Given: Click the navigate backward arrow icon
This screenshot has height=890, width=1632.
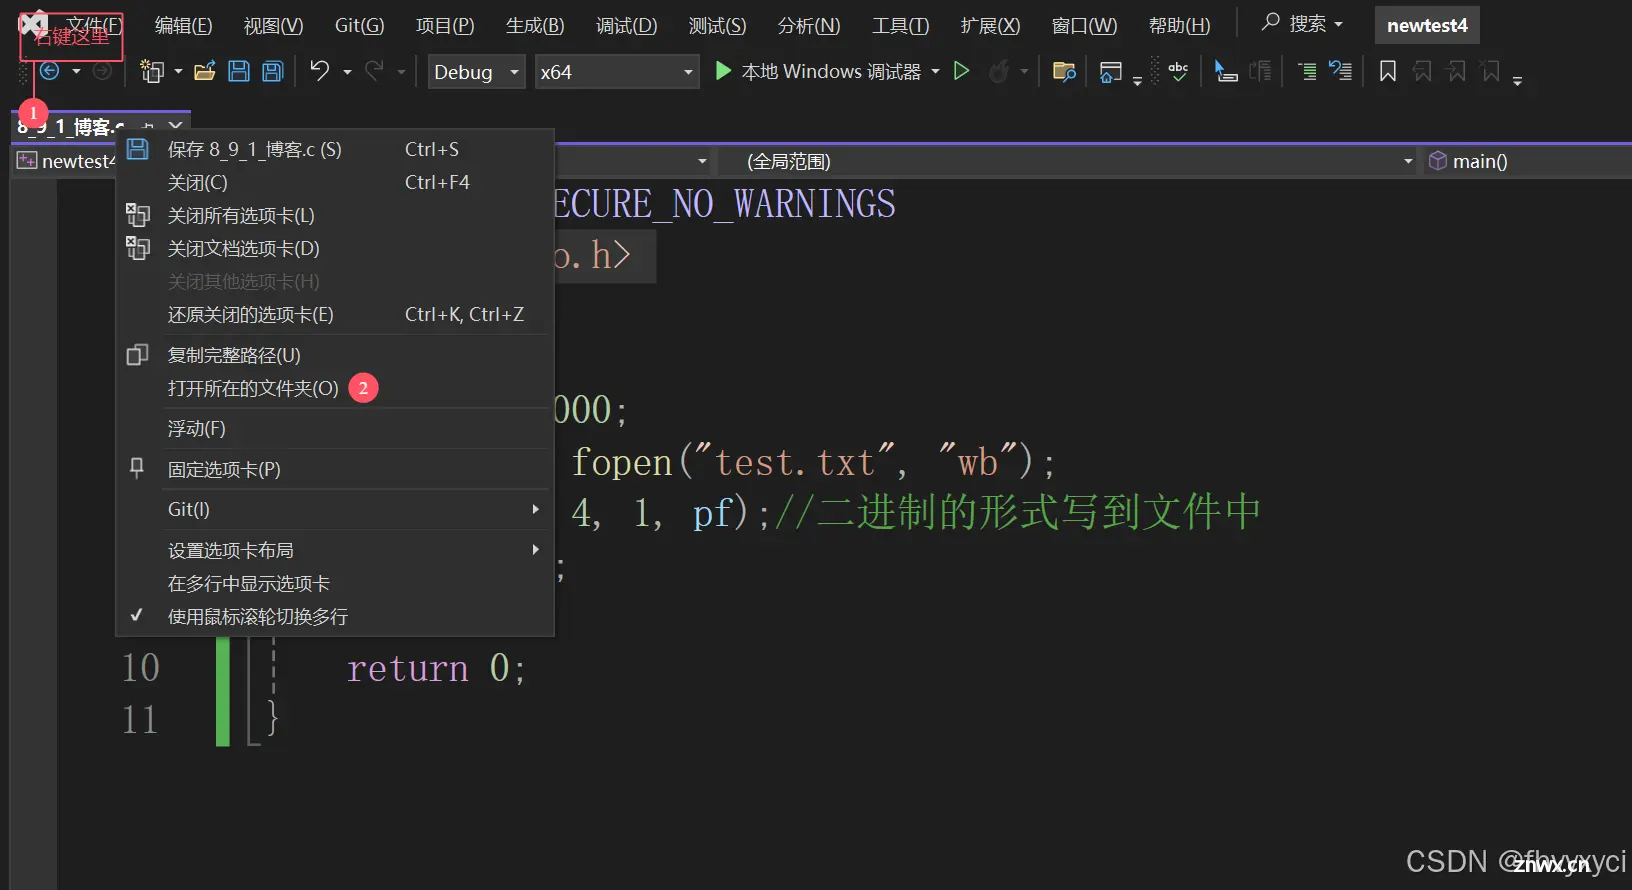Looking at the screenshot, I should pos(49,71).
